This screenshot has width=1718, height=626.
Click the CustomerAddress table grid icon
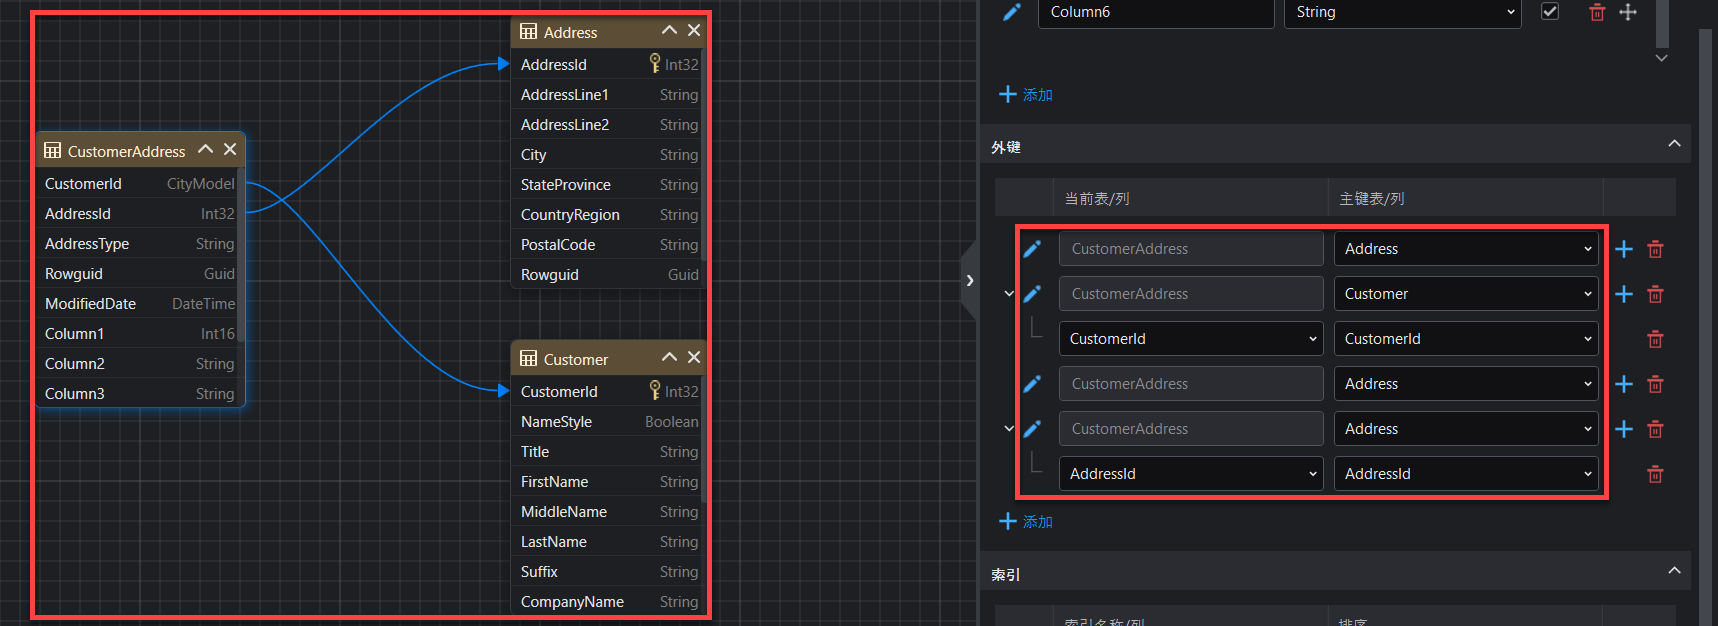pos(53,151)
